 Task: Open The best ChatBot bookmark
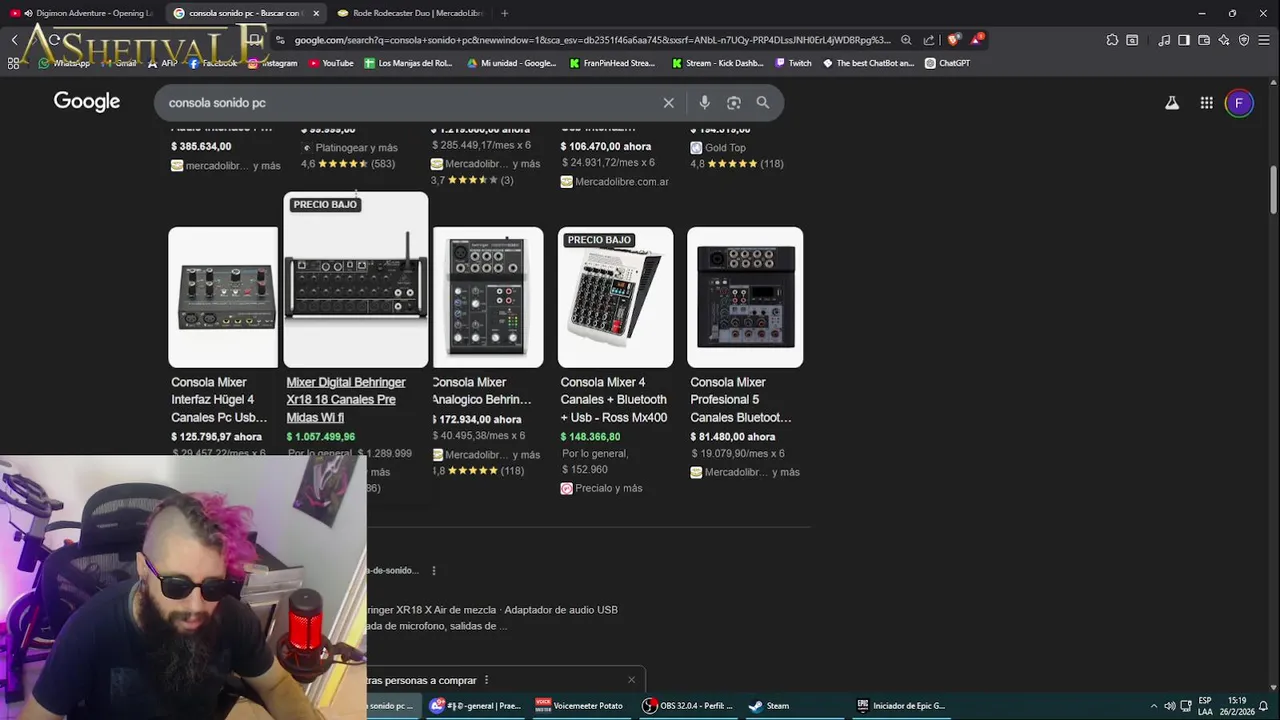[x=869, y=63]
